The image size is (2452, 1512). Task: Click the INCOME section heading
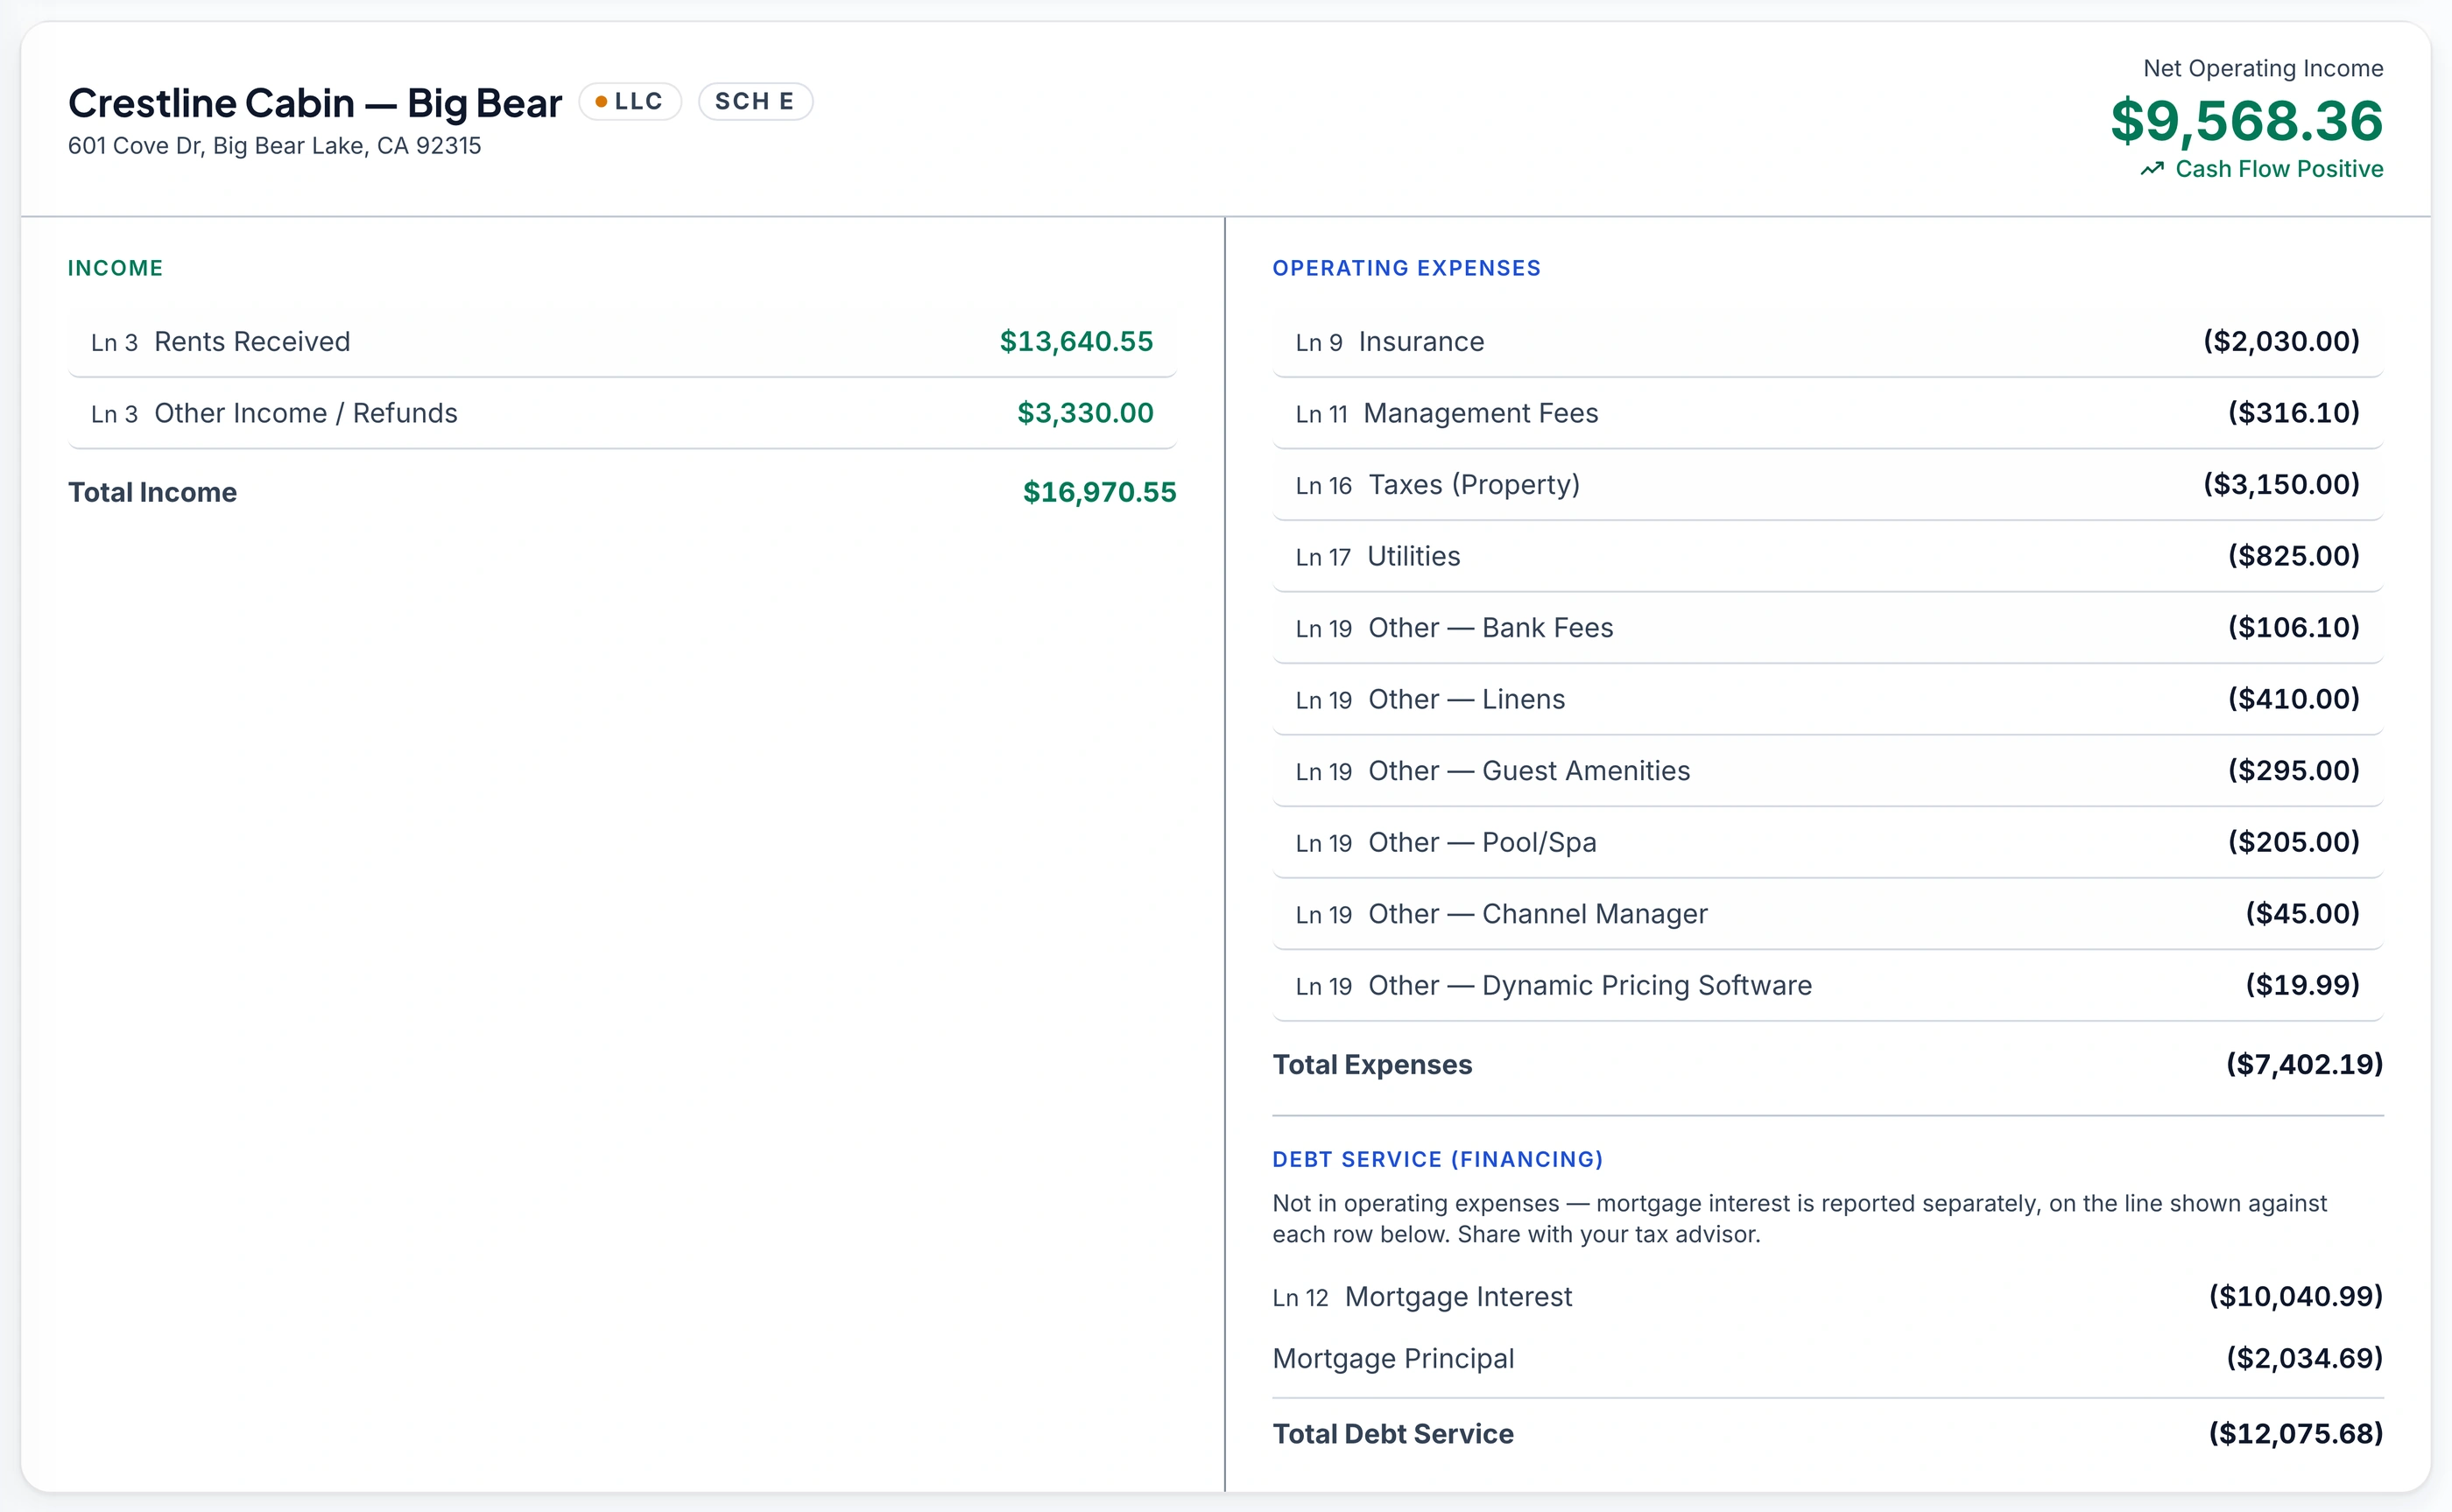[x=115, y=268]
